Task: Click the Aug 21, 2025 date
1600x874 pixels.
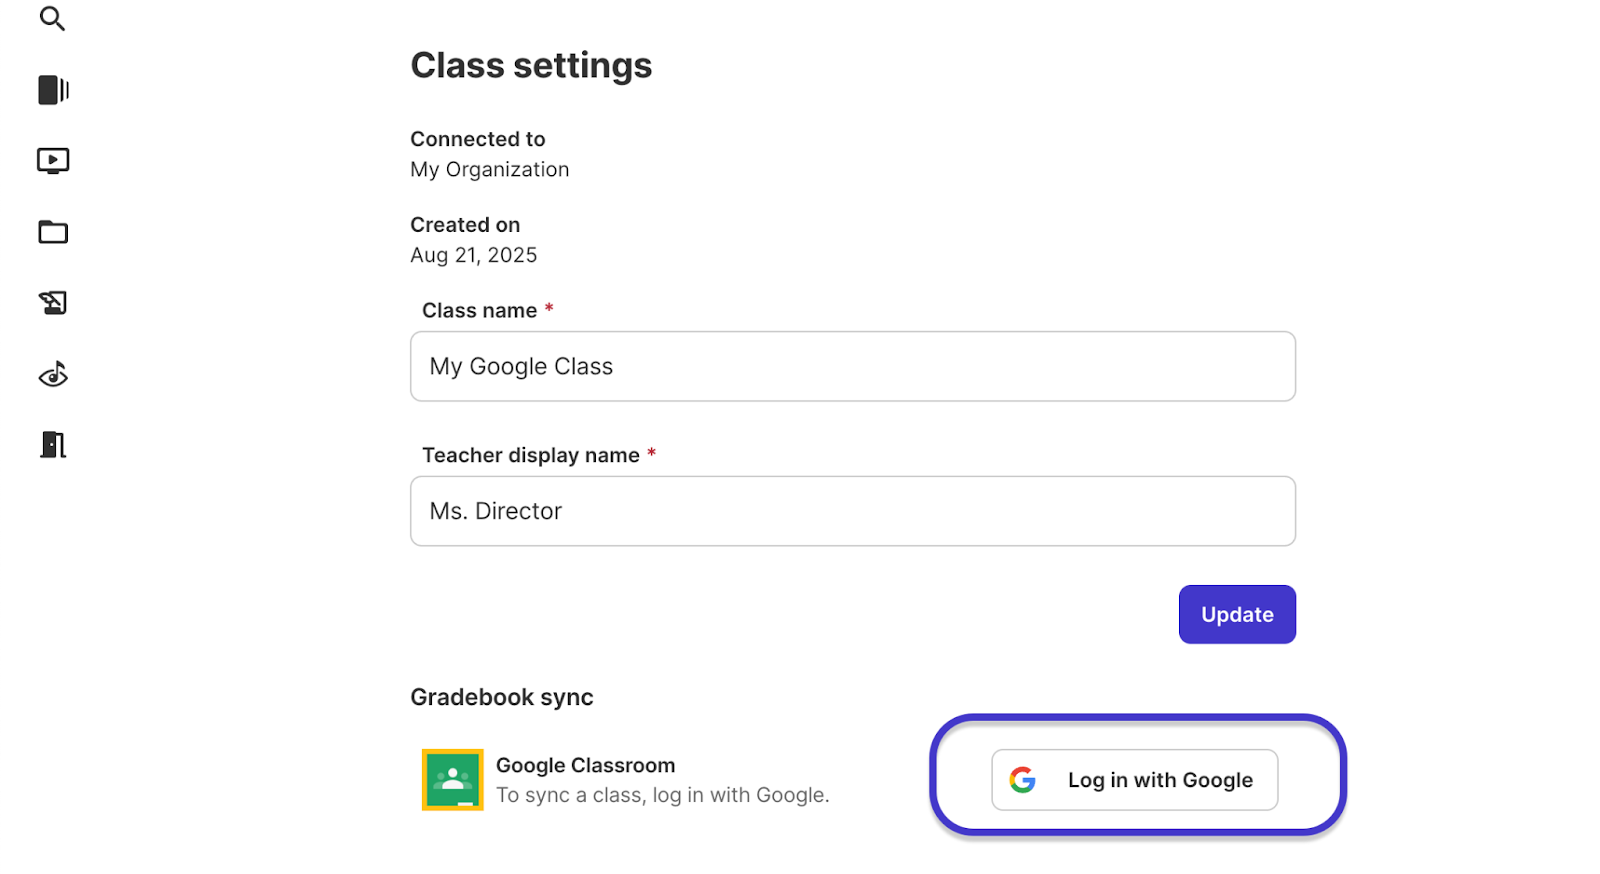Action: coord(473,255)
